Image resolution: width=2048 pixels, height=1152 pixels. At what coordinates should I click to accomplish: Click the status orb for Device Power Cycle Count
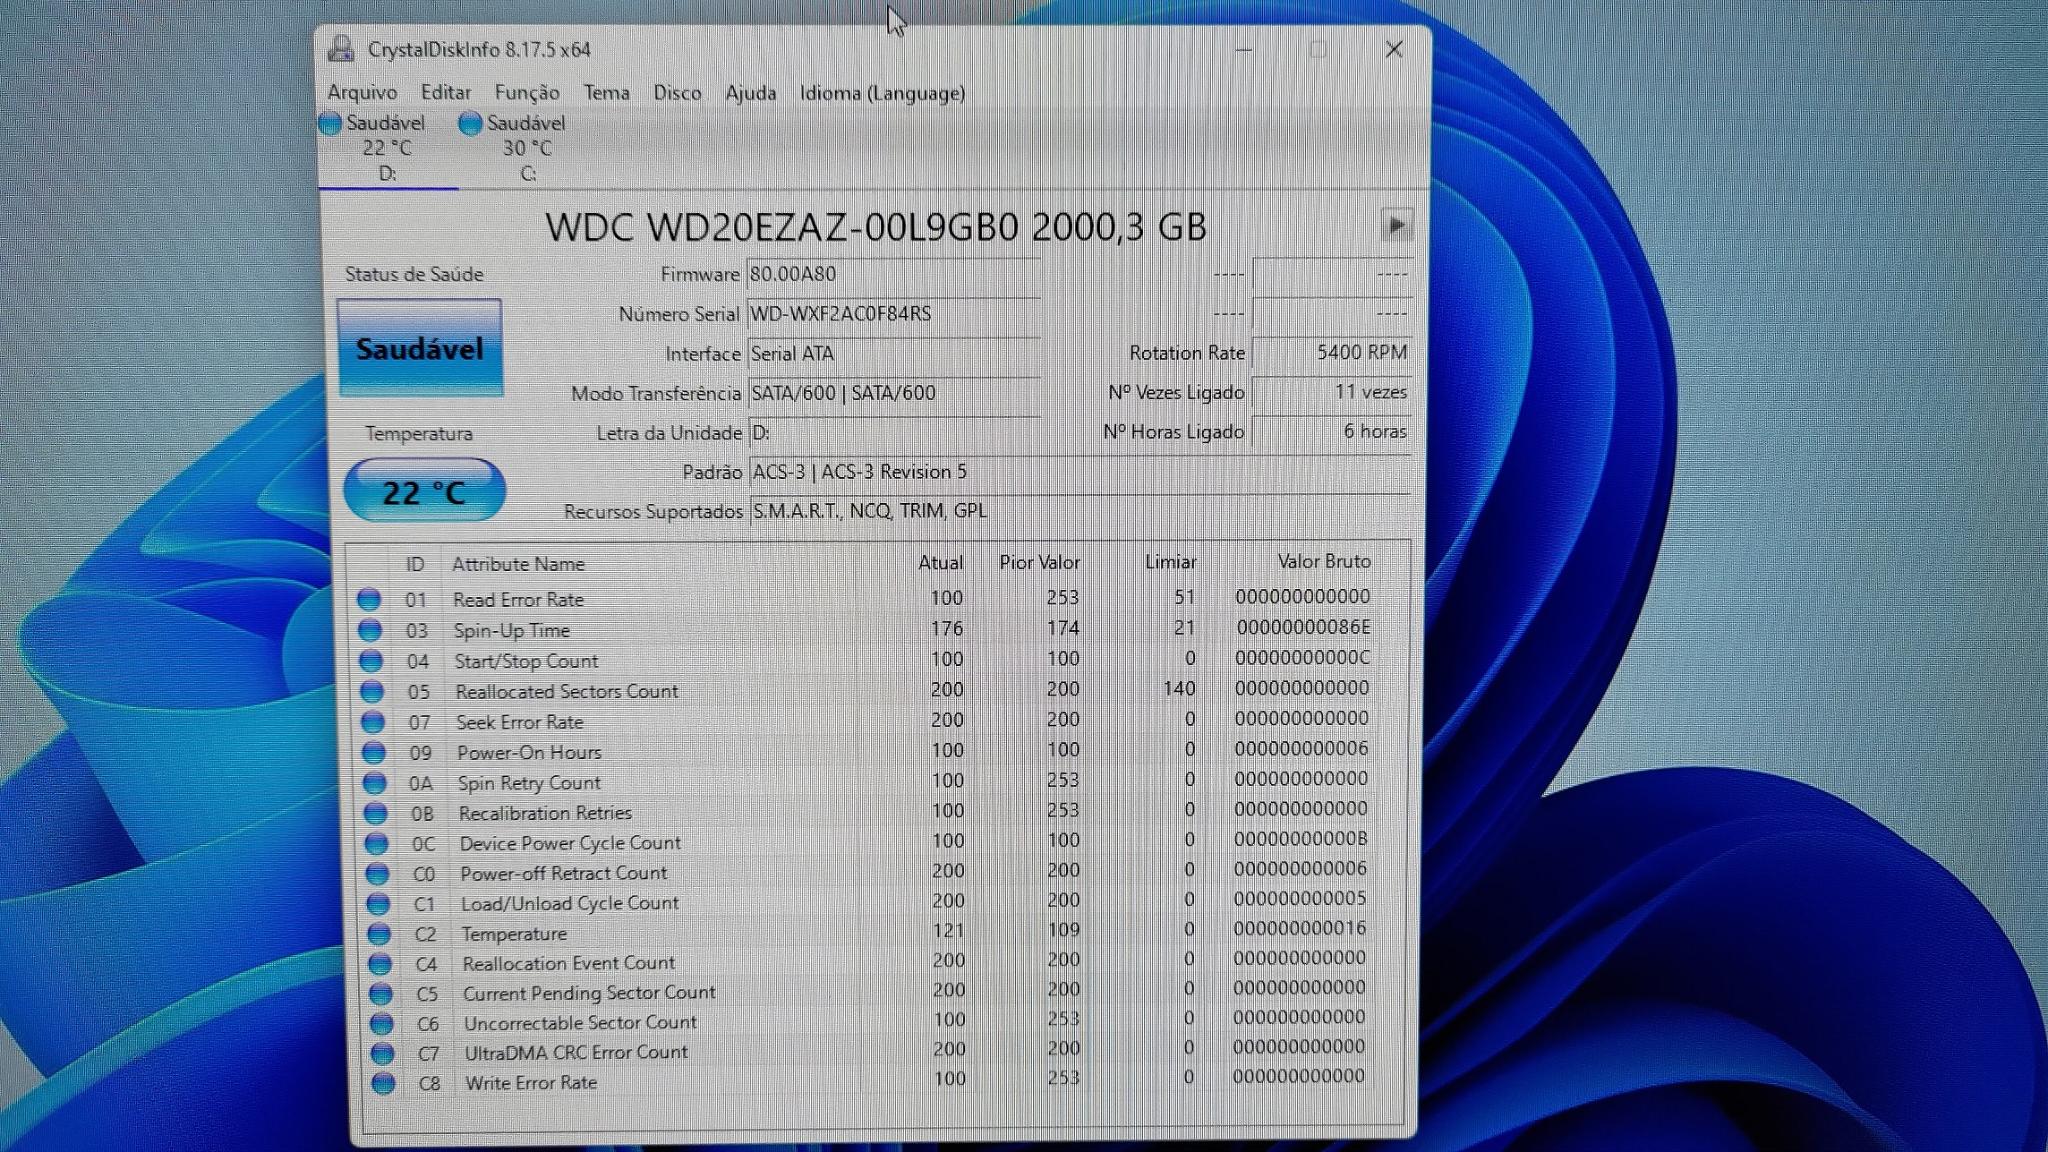point(377,843)
